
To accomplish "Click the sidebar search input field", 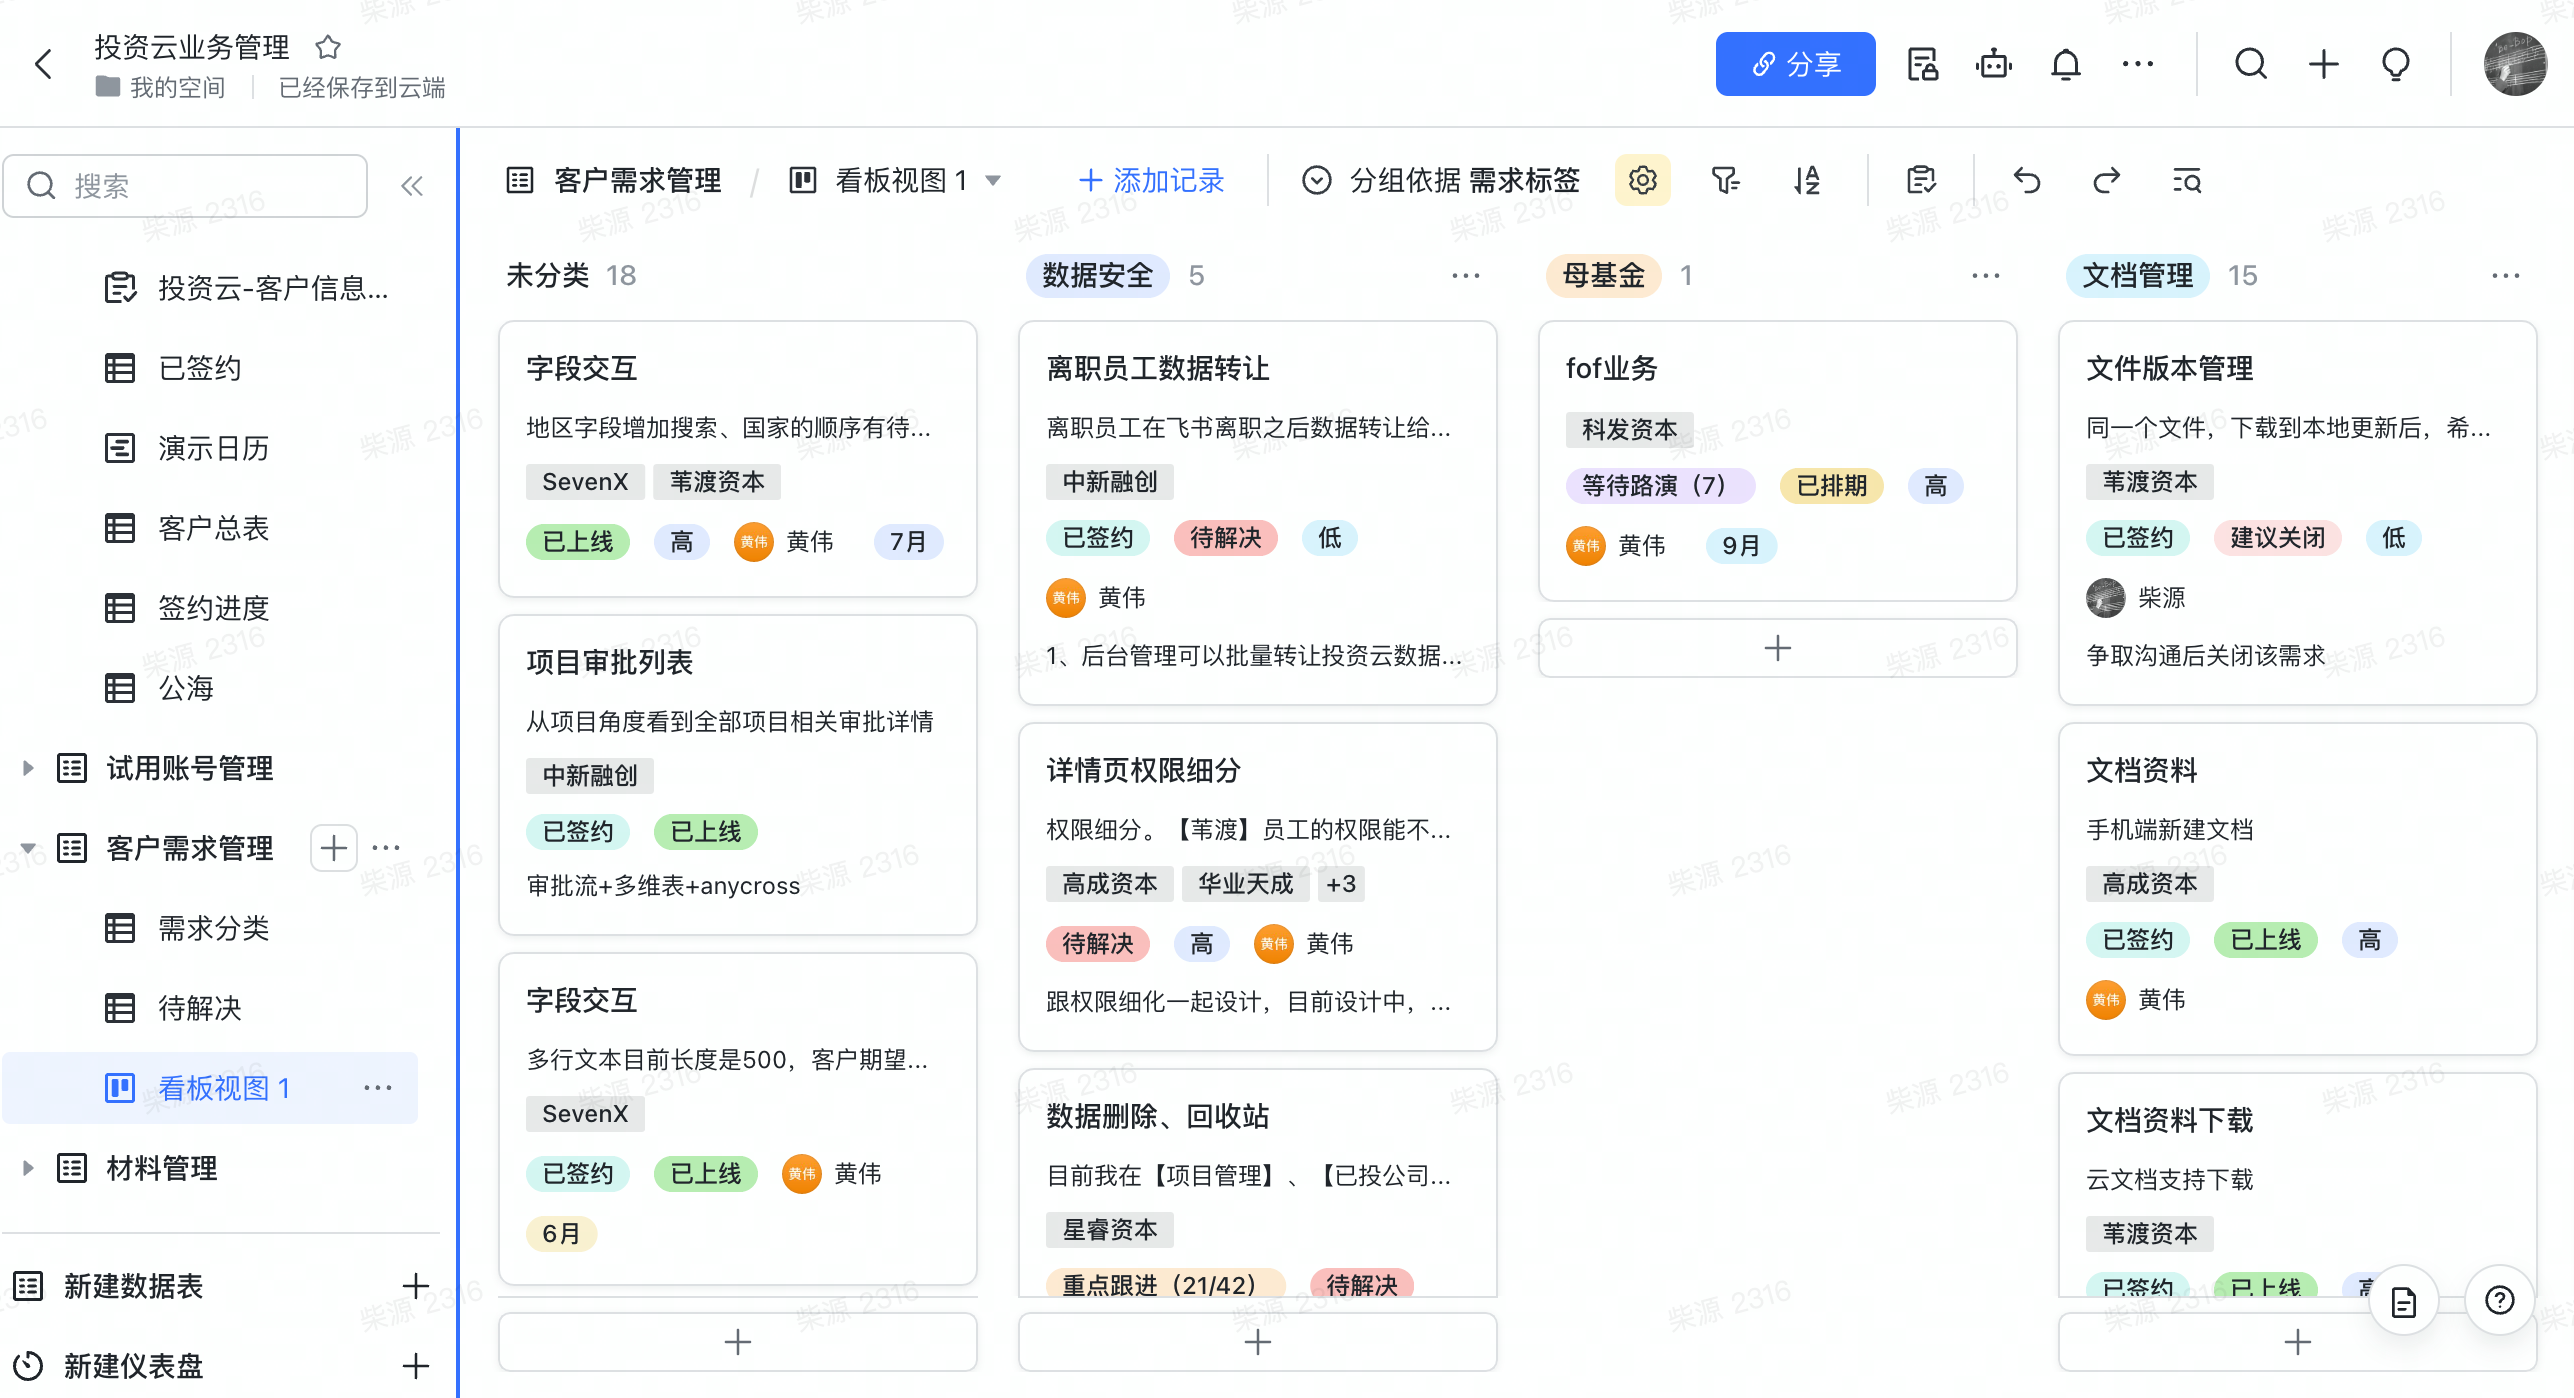I will [185, 185].
